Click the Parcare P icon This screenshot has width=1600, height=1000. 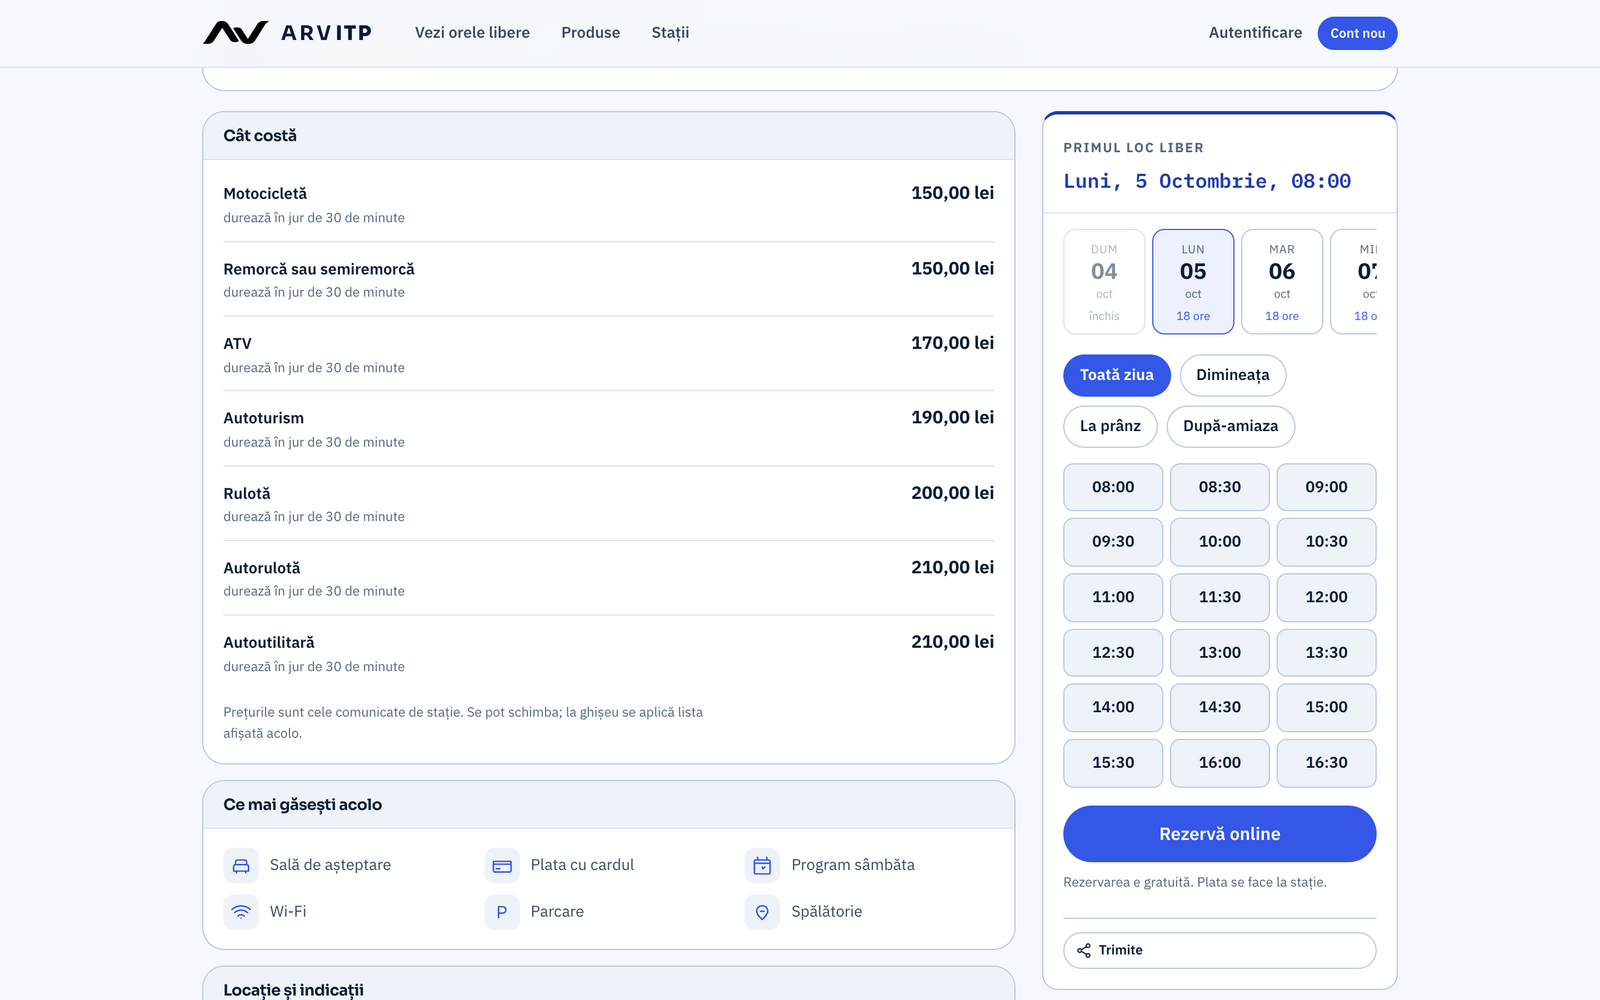point(502,912)
